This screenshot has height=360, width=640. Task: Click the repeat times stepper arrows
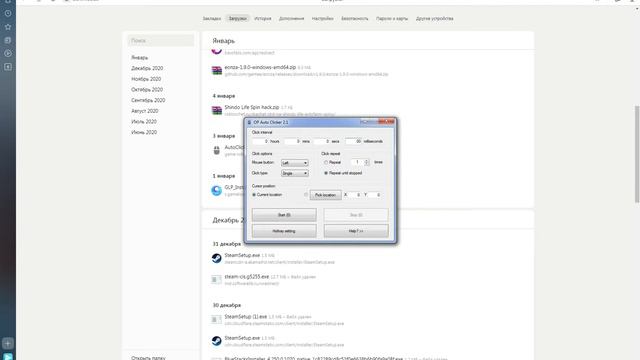[x=367, y=162]
